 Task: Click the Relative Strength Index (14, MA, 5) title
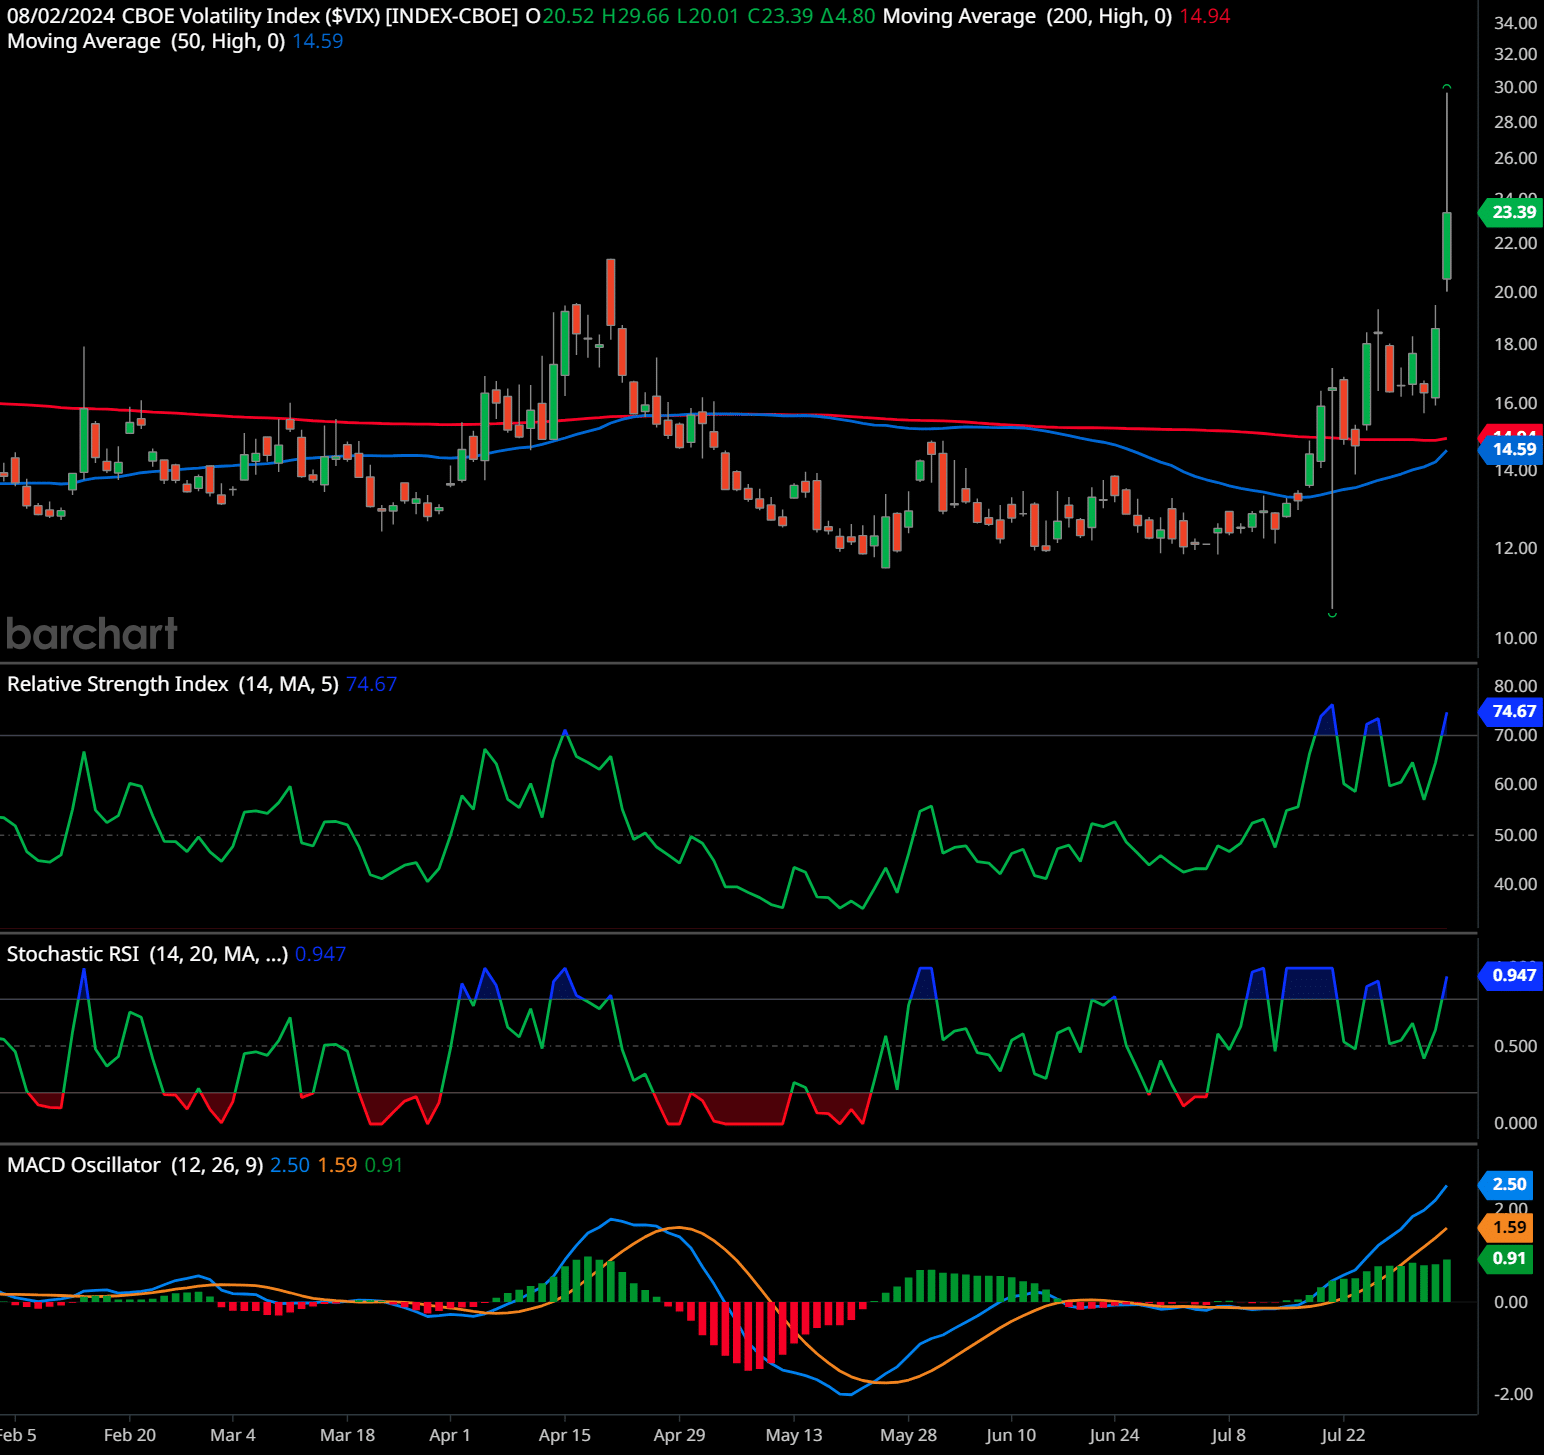coord(173,684)
